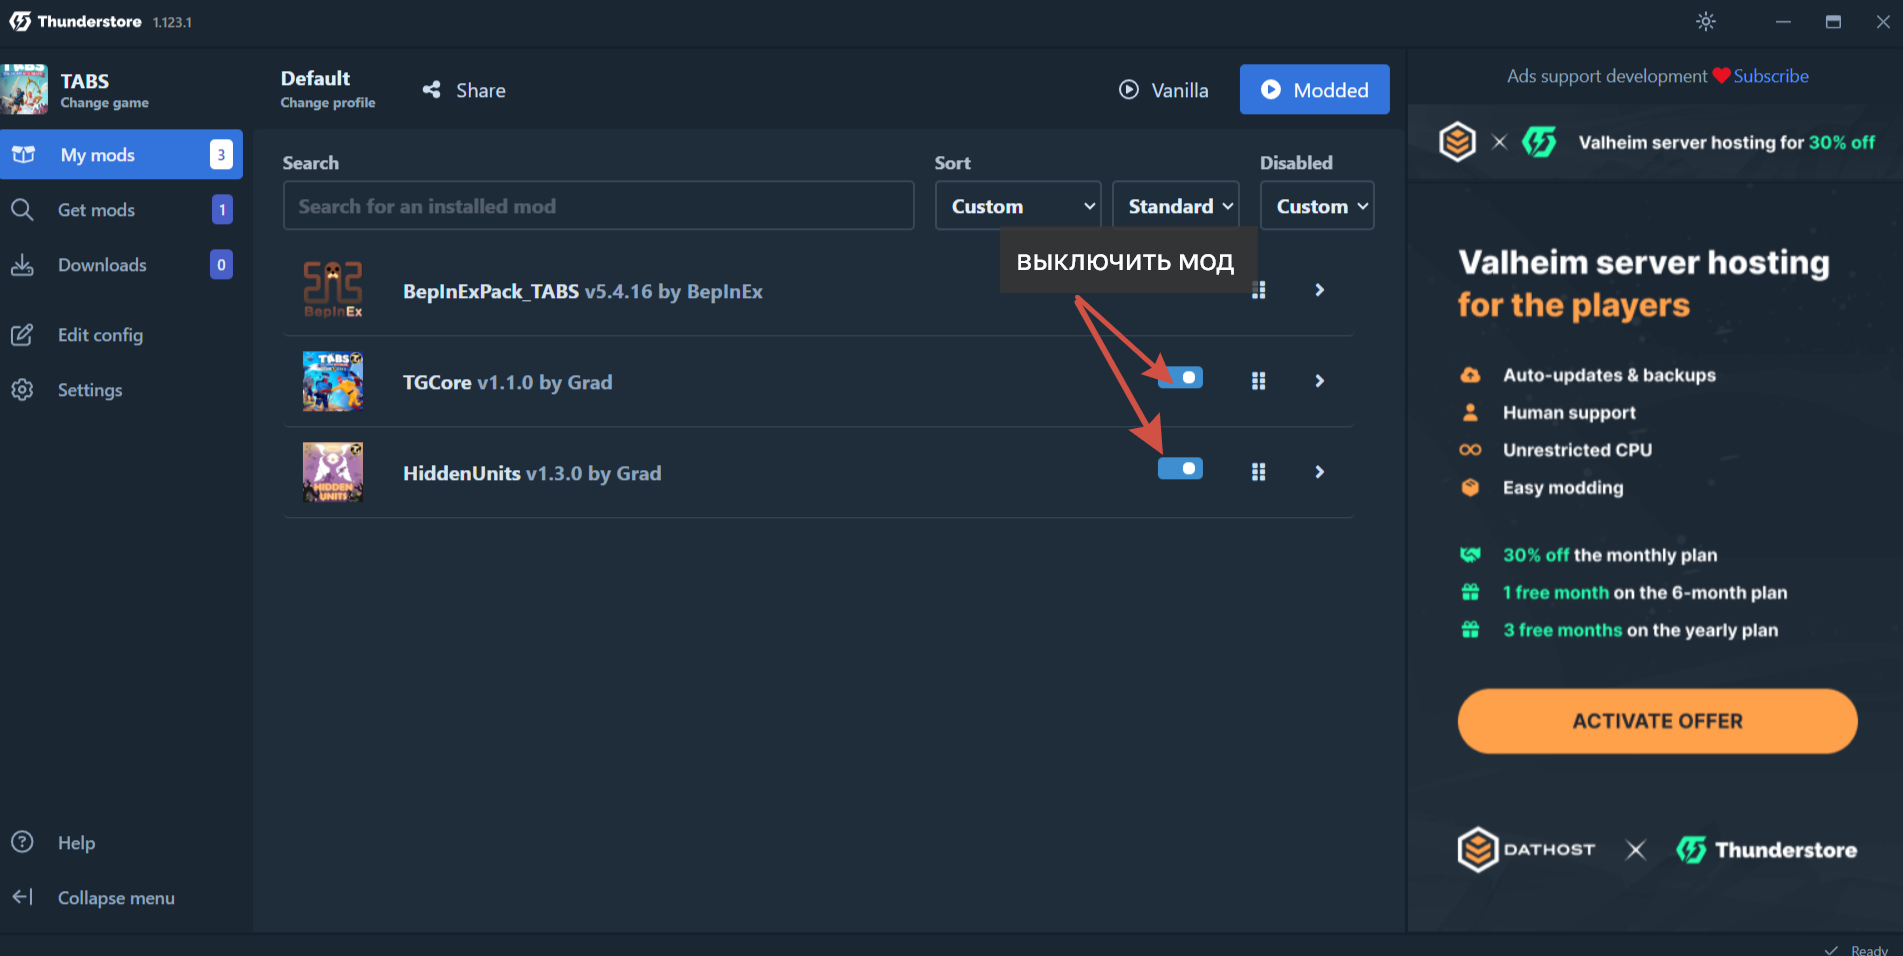Open the TABS game thumbnail
The height and width of the screenshot is (956, 1903).
pyautogui.click(x=24, y=89)
